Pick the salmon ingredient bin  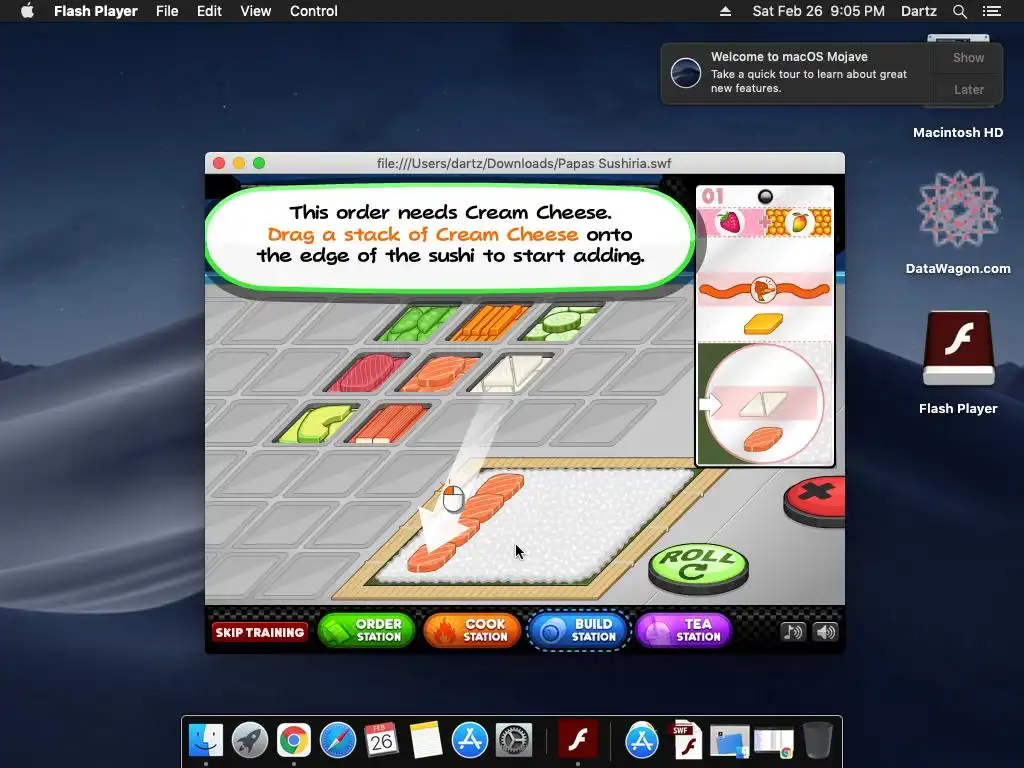click(x=439, y=373)
